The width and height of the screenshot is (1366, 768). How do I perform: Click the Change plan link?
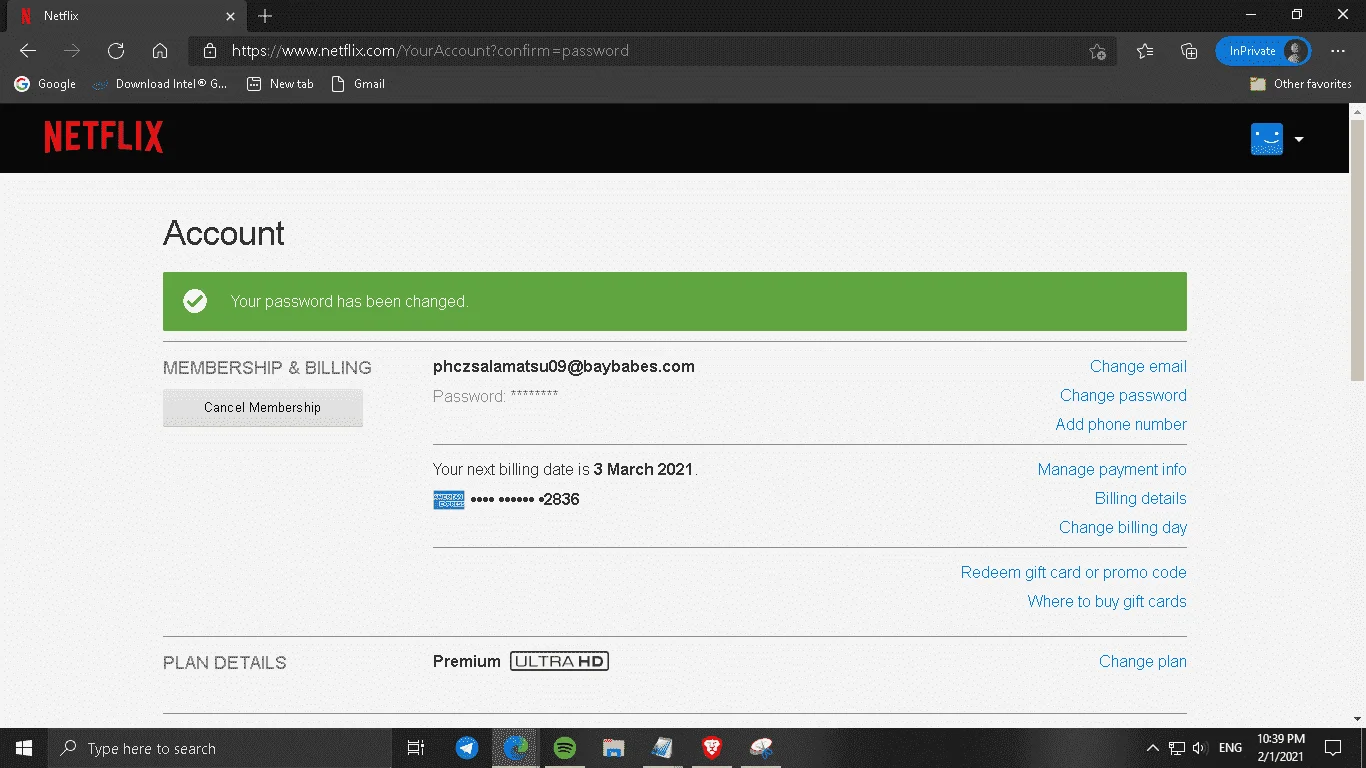tap(1143, 662)
